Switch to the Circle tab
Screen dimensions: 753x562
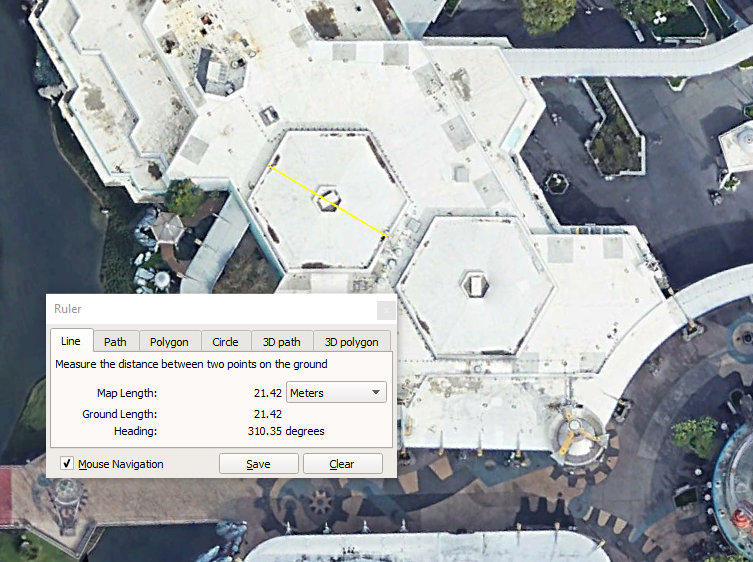(225, 341)
